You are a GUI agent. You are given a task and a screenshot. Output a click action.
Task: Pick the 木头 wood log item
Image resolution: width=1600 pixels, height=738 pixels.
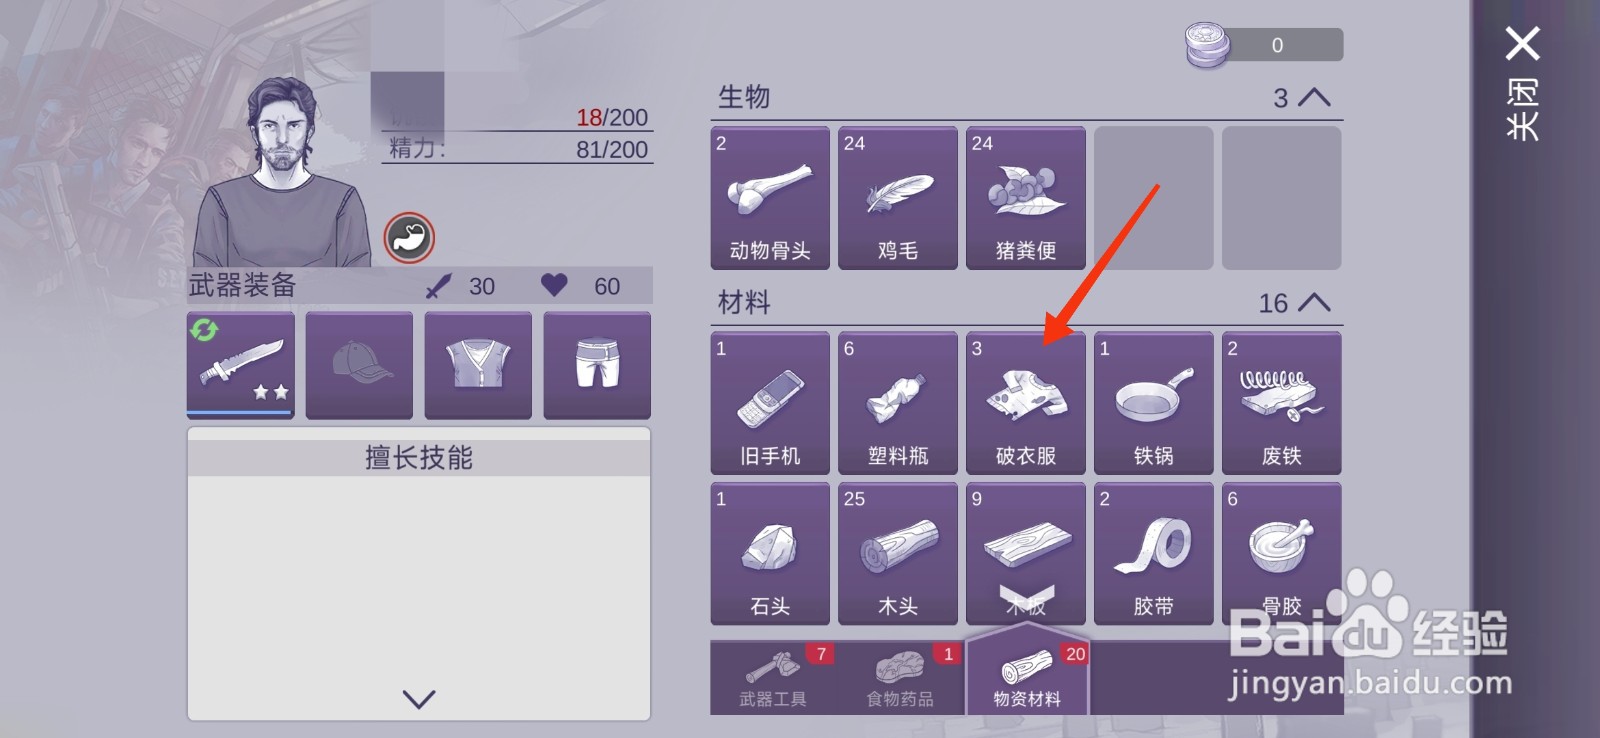tap(898, 554)
